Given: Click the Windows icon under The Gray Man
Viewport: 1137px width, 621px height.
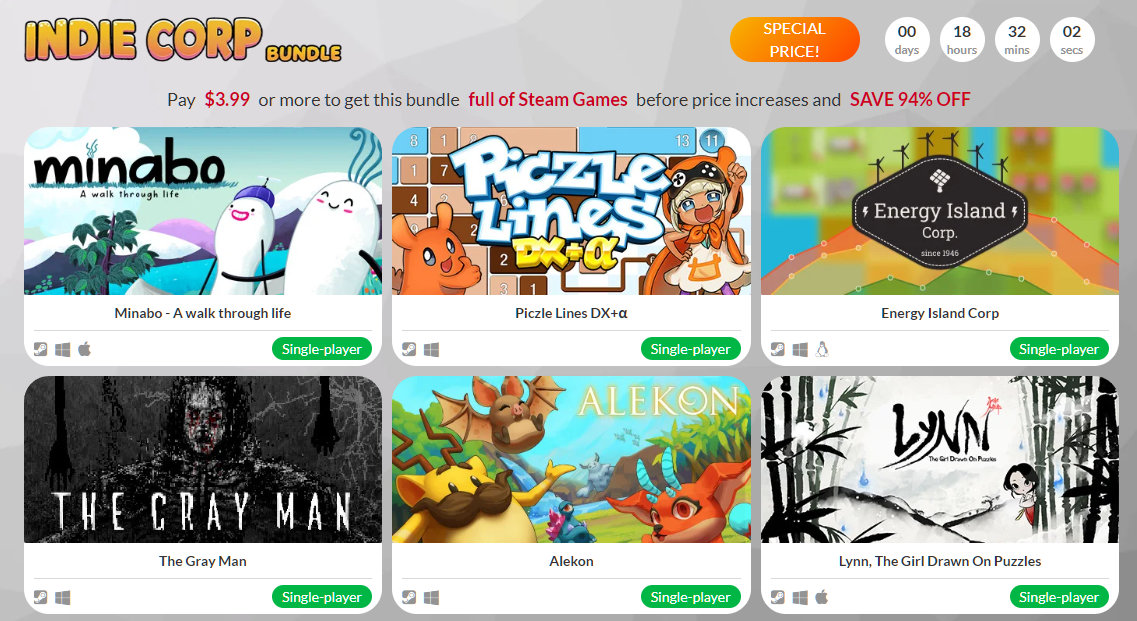Looking at the screenshot, I should [x=63, y=598].
